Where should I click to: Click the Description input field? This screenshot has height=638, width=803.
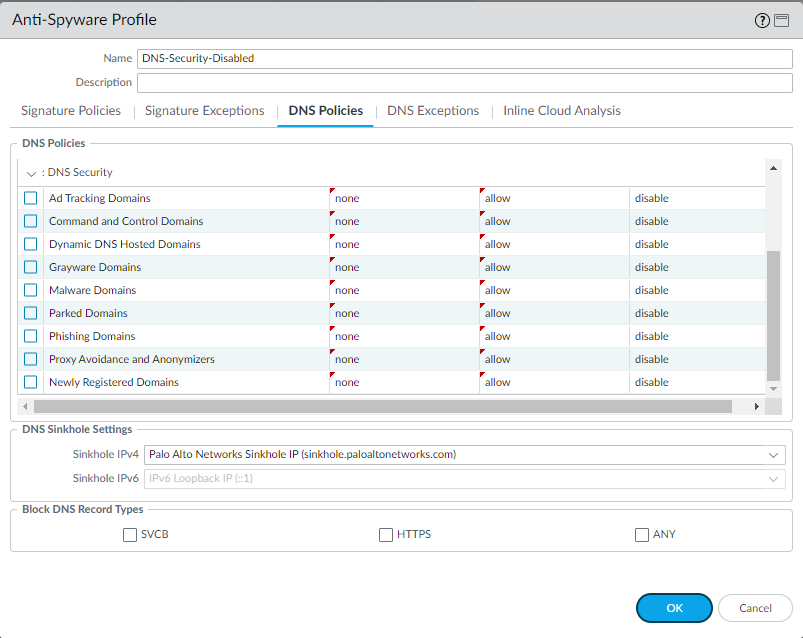(x=461, y=82)
